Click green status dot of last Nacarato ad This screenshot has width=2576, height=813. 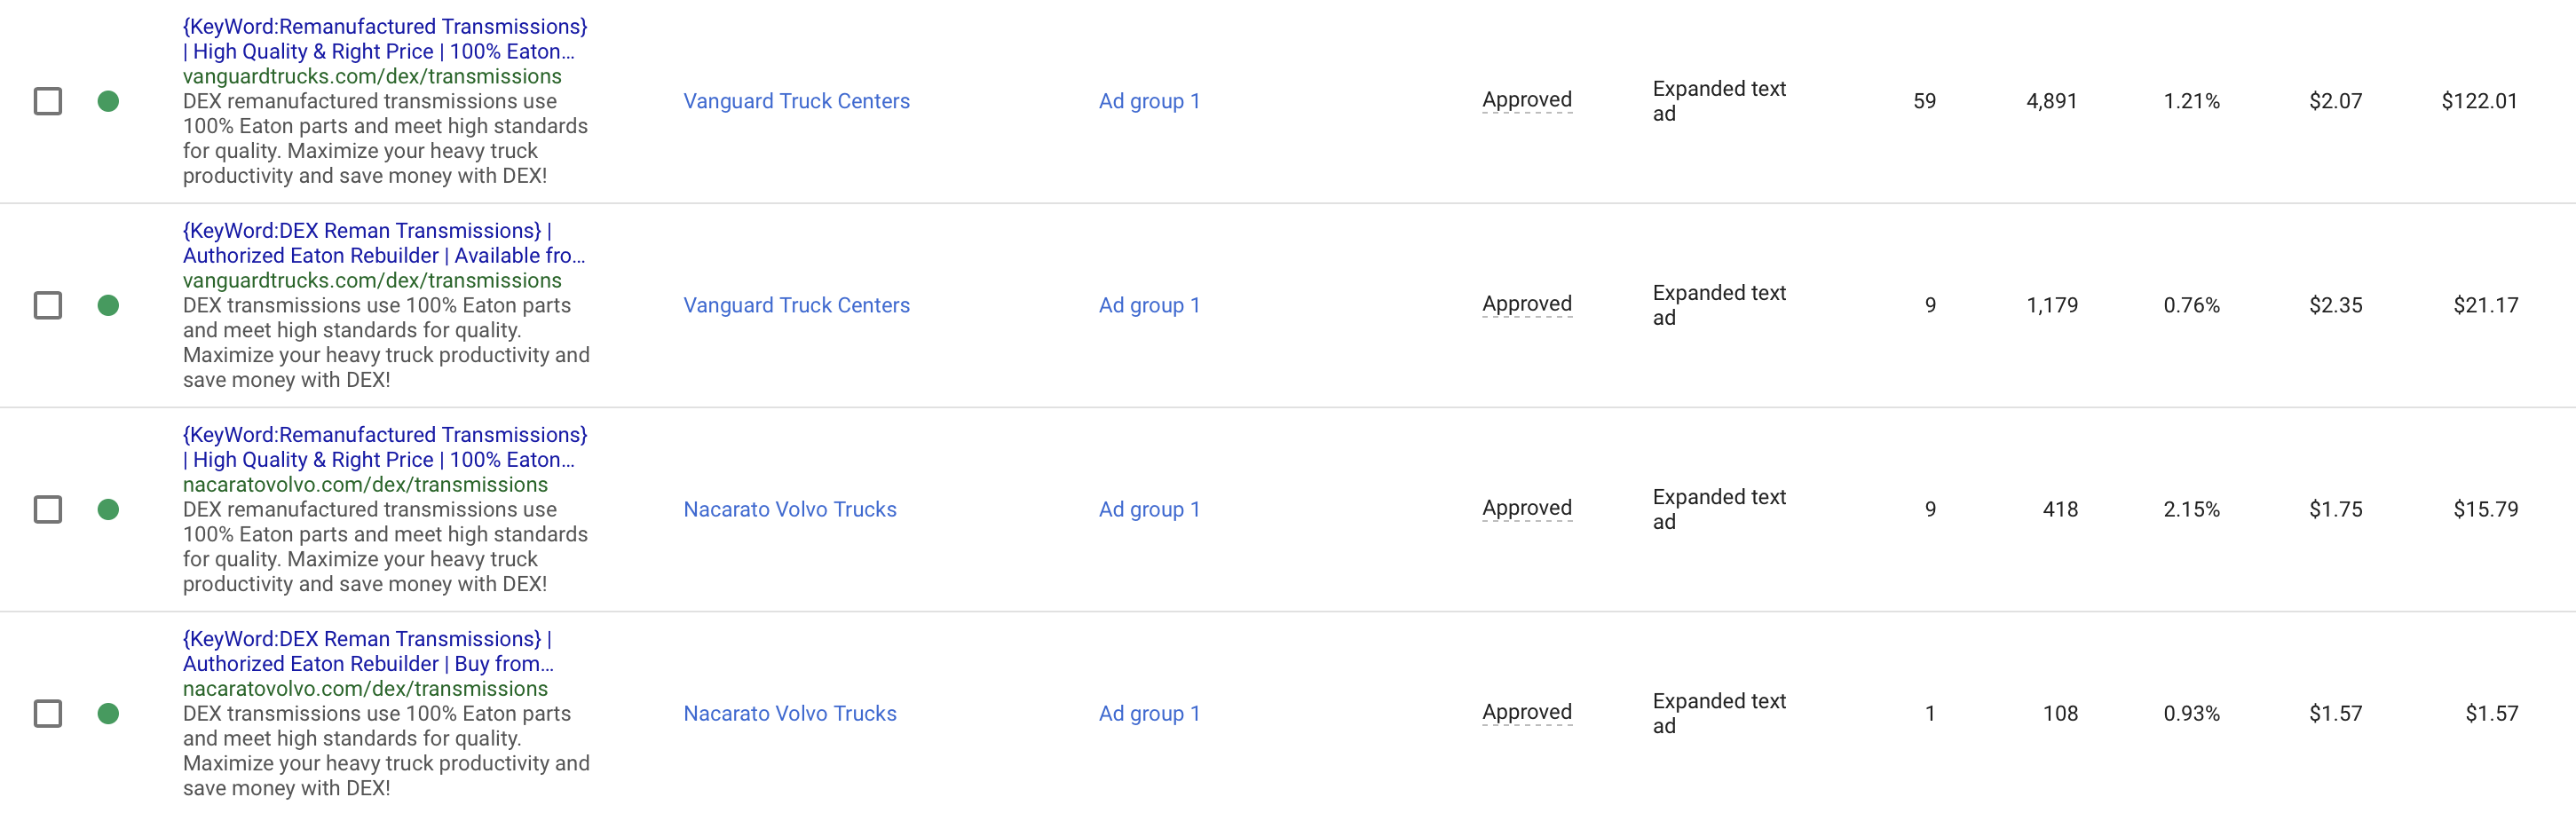click(108, 713)
